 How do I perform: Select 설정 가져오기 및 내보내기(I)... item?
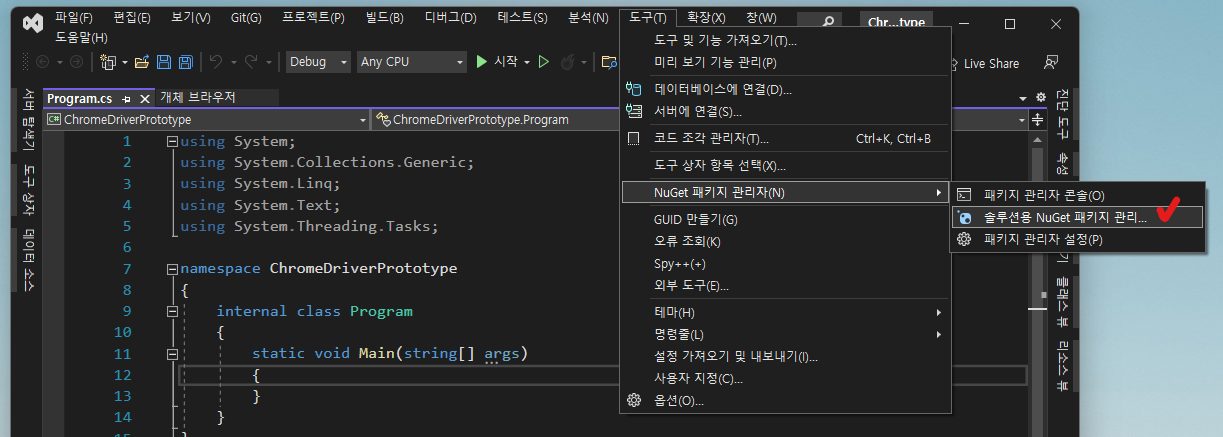[785, 356]
